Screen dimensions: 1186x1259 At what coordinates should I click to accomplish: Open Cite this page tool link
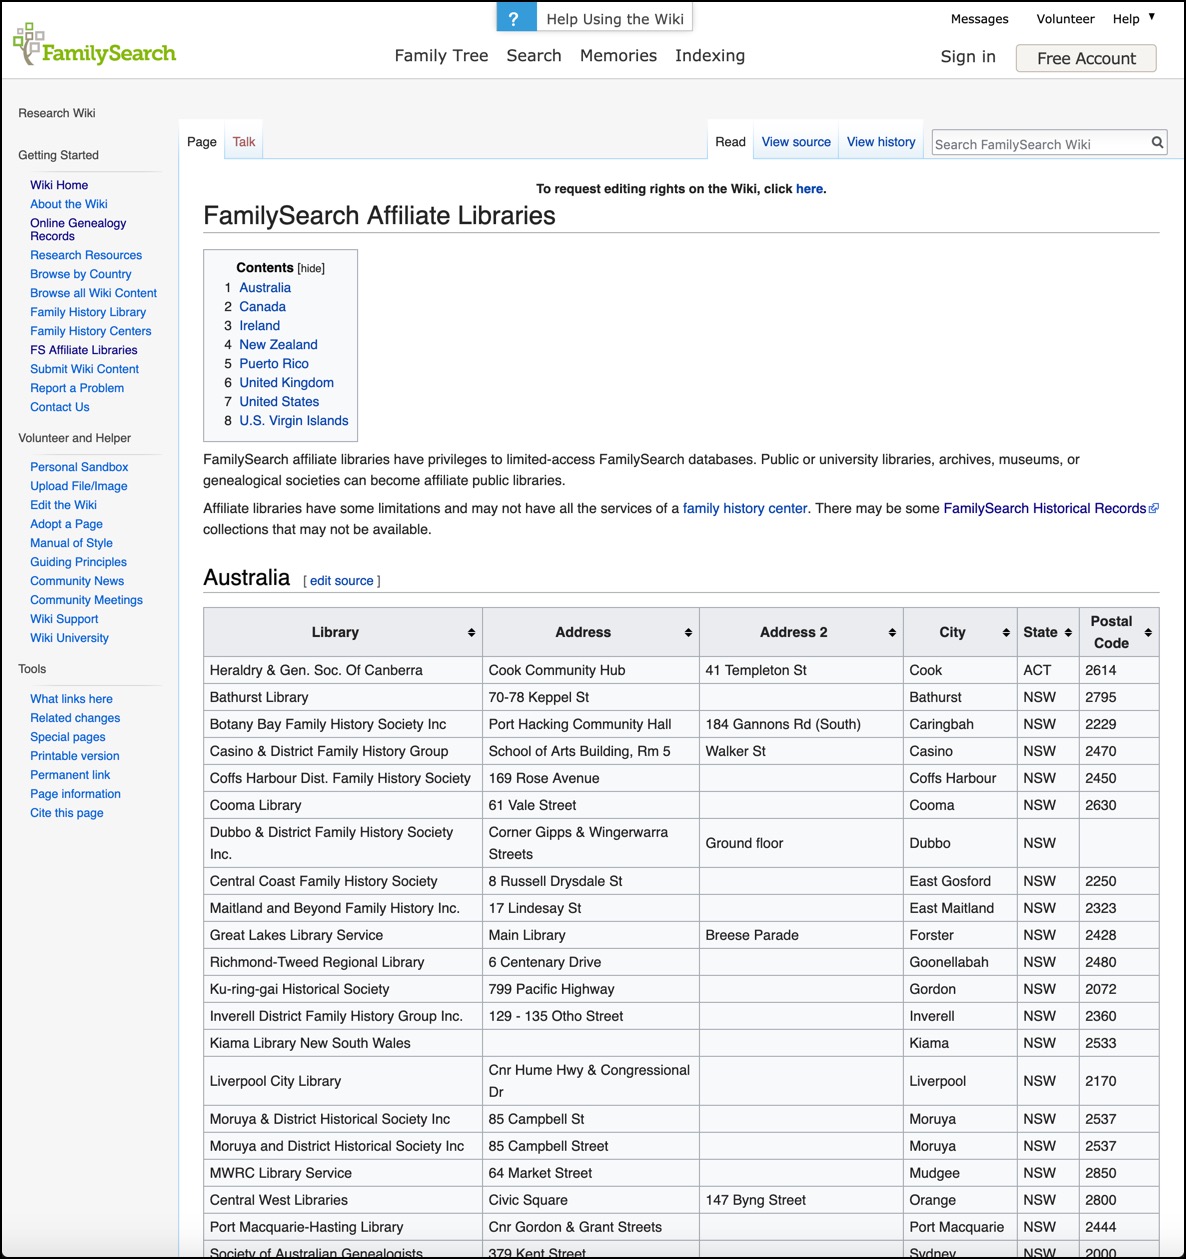point(67,813)
